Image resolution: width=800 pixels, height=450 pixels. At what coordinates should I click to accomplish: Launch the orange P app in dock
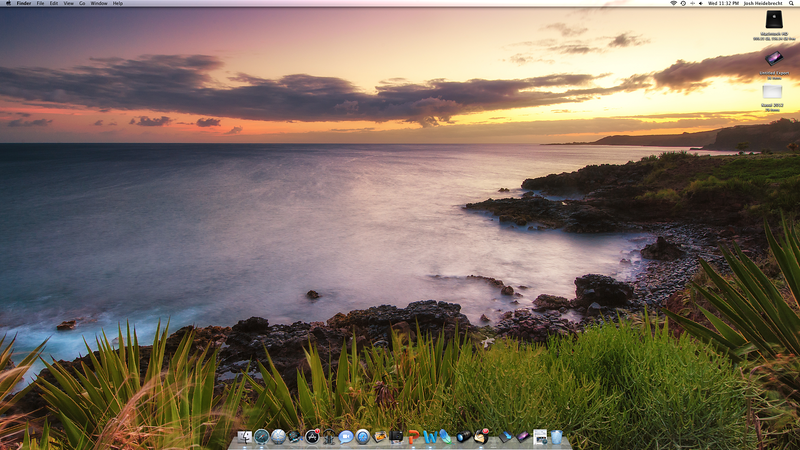[x=413, y=437]
